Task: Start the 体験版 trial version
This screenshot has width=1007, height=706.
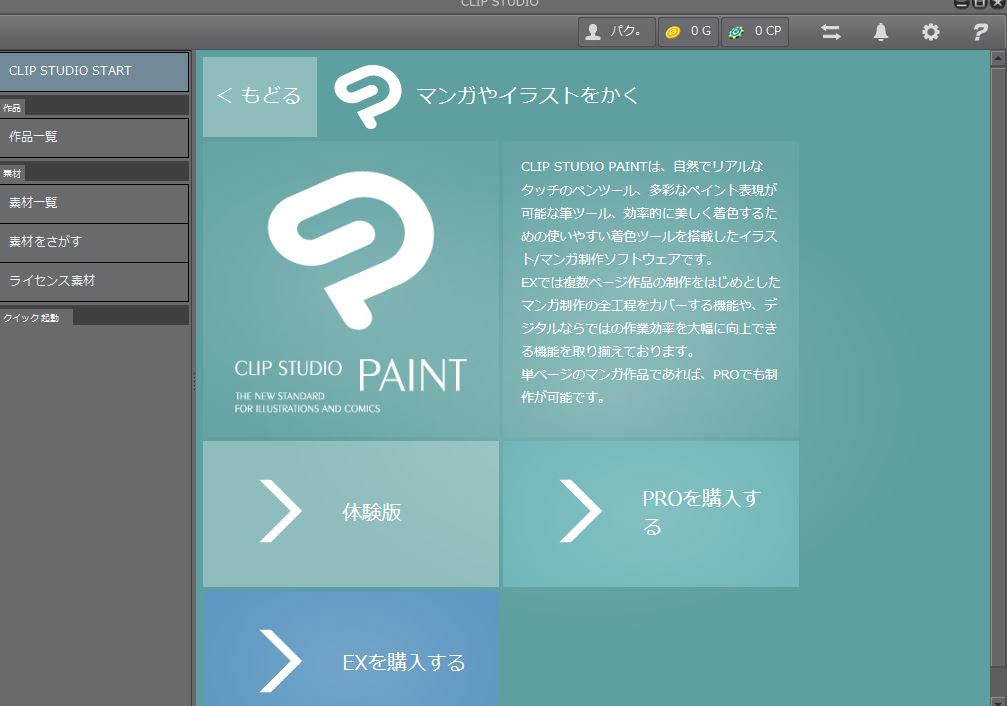Action: click(x=351, y=513)
